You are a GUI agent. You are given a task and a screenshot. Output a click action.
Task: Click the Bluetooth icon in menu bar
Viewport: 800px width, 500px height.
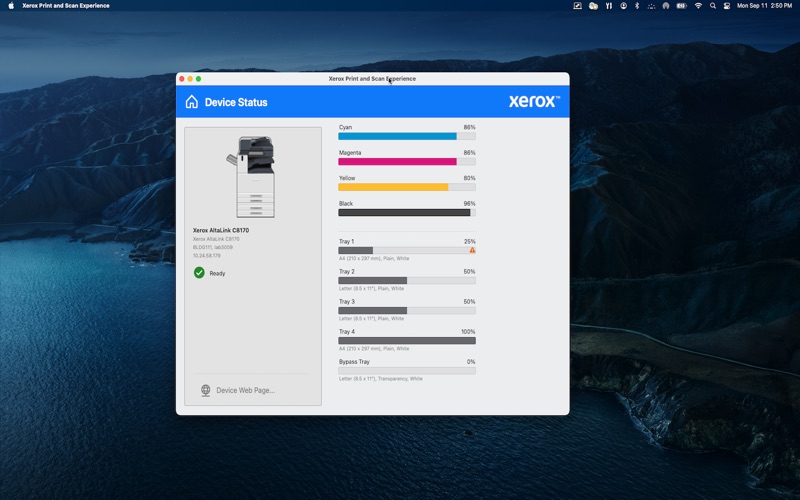coord(637,6)
